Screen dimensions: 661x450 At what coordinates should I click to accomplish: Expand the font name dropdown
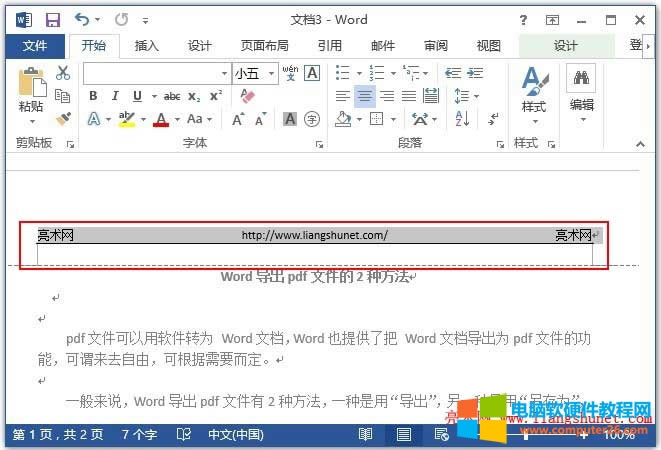coord(225,74)
